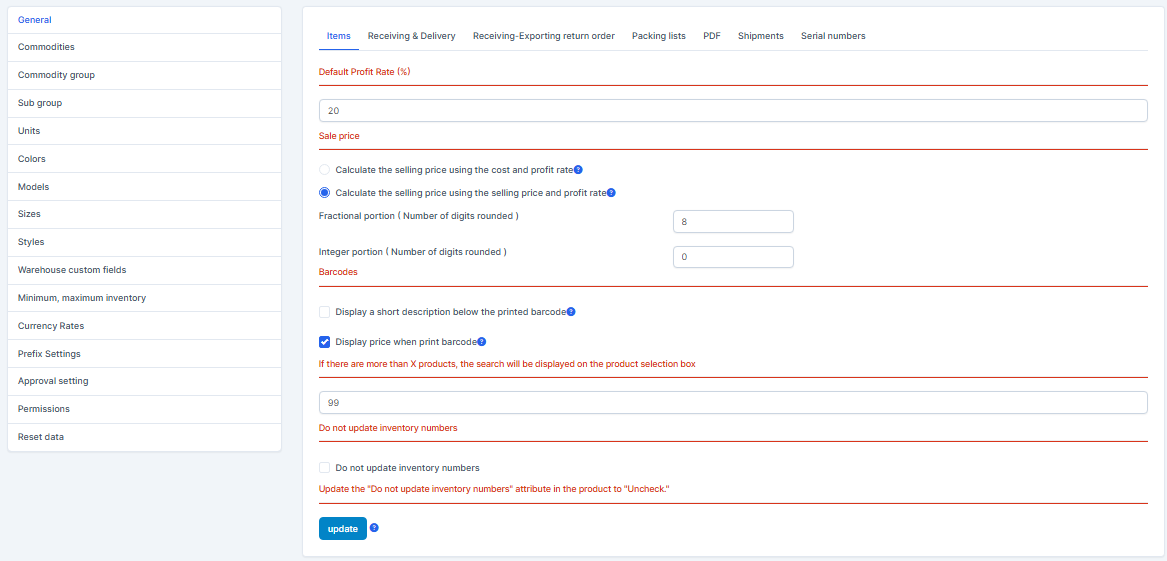Click help icon beside selling price and profit rate
The height and width of the screenshot is (561, 1167).
tap(611, 193)
